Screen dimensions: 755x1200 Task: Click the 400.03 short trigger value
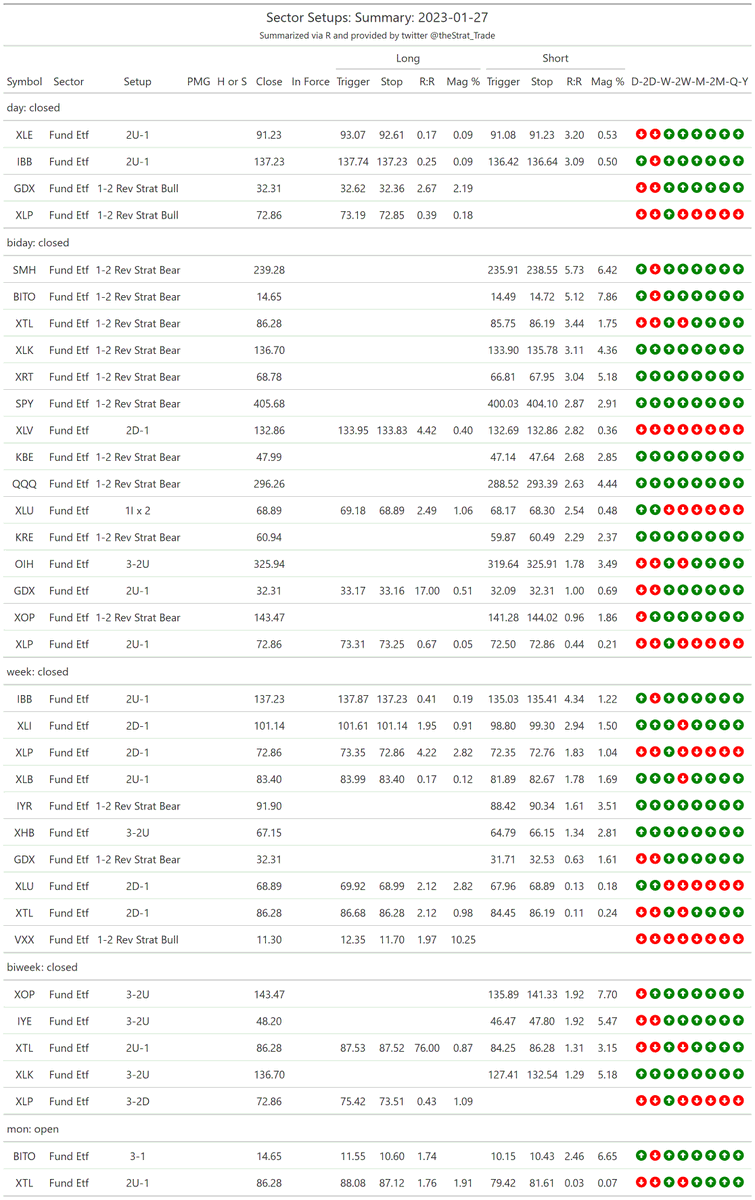pos(503,404)
